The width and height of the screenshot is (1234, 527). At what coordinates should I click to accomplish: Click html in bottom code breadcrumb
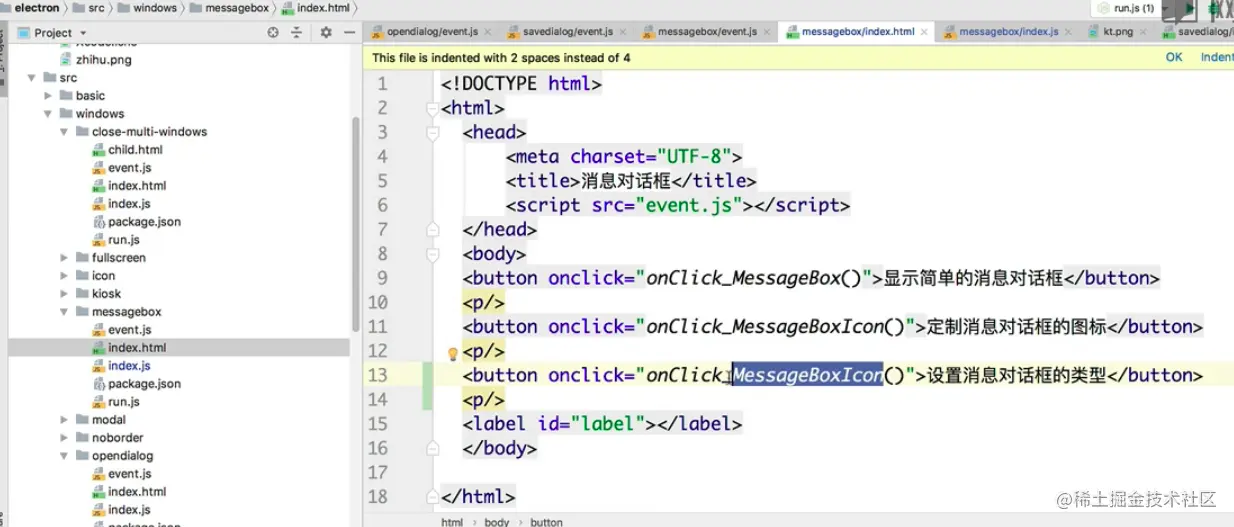tap(452, 522)
